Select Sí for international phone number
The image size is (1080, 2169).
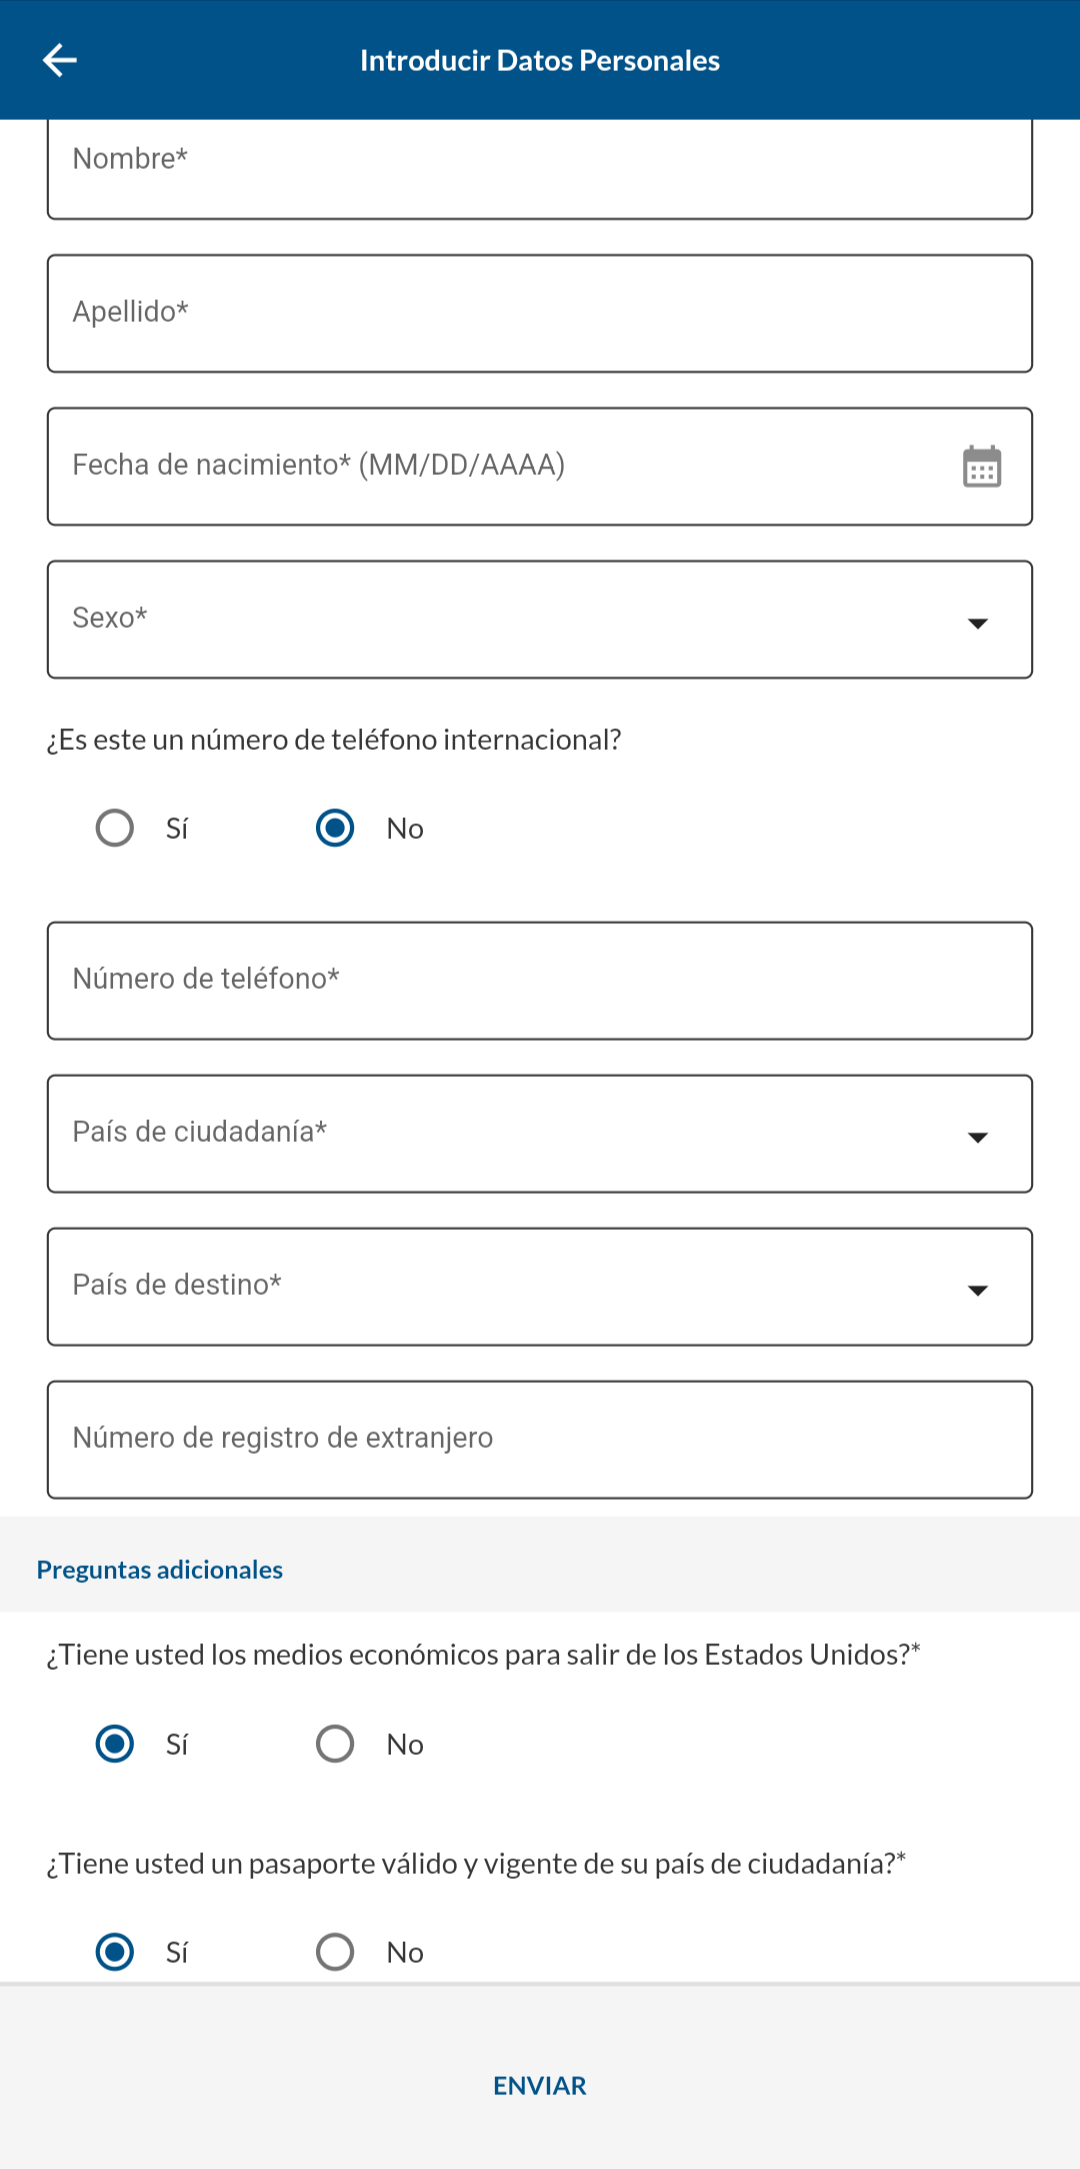tap(115, 828)
